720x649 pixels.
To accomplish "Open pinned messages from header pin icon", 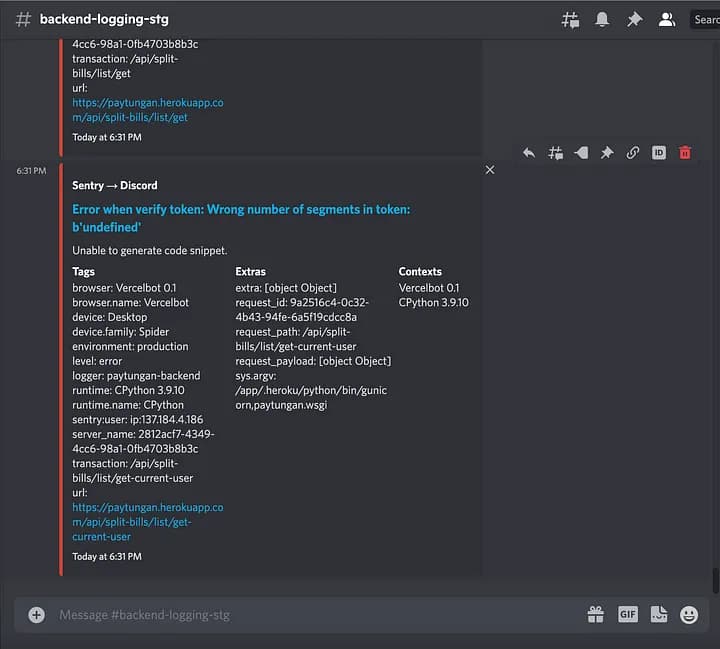I will [x=634, y=19].
